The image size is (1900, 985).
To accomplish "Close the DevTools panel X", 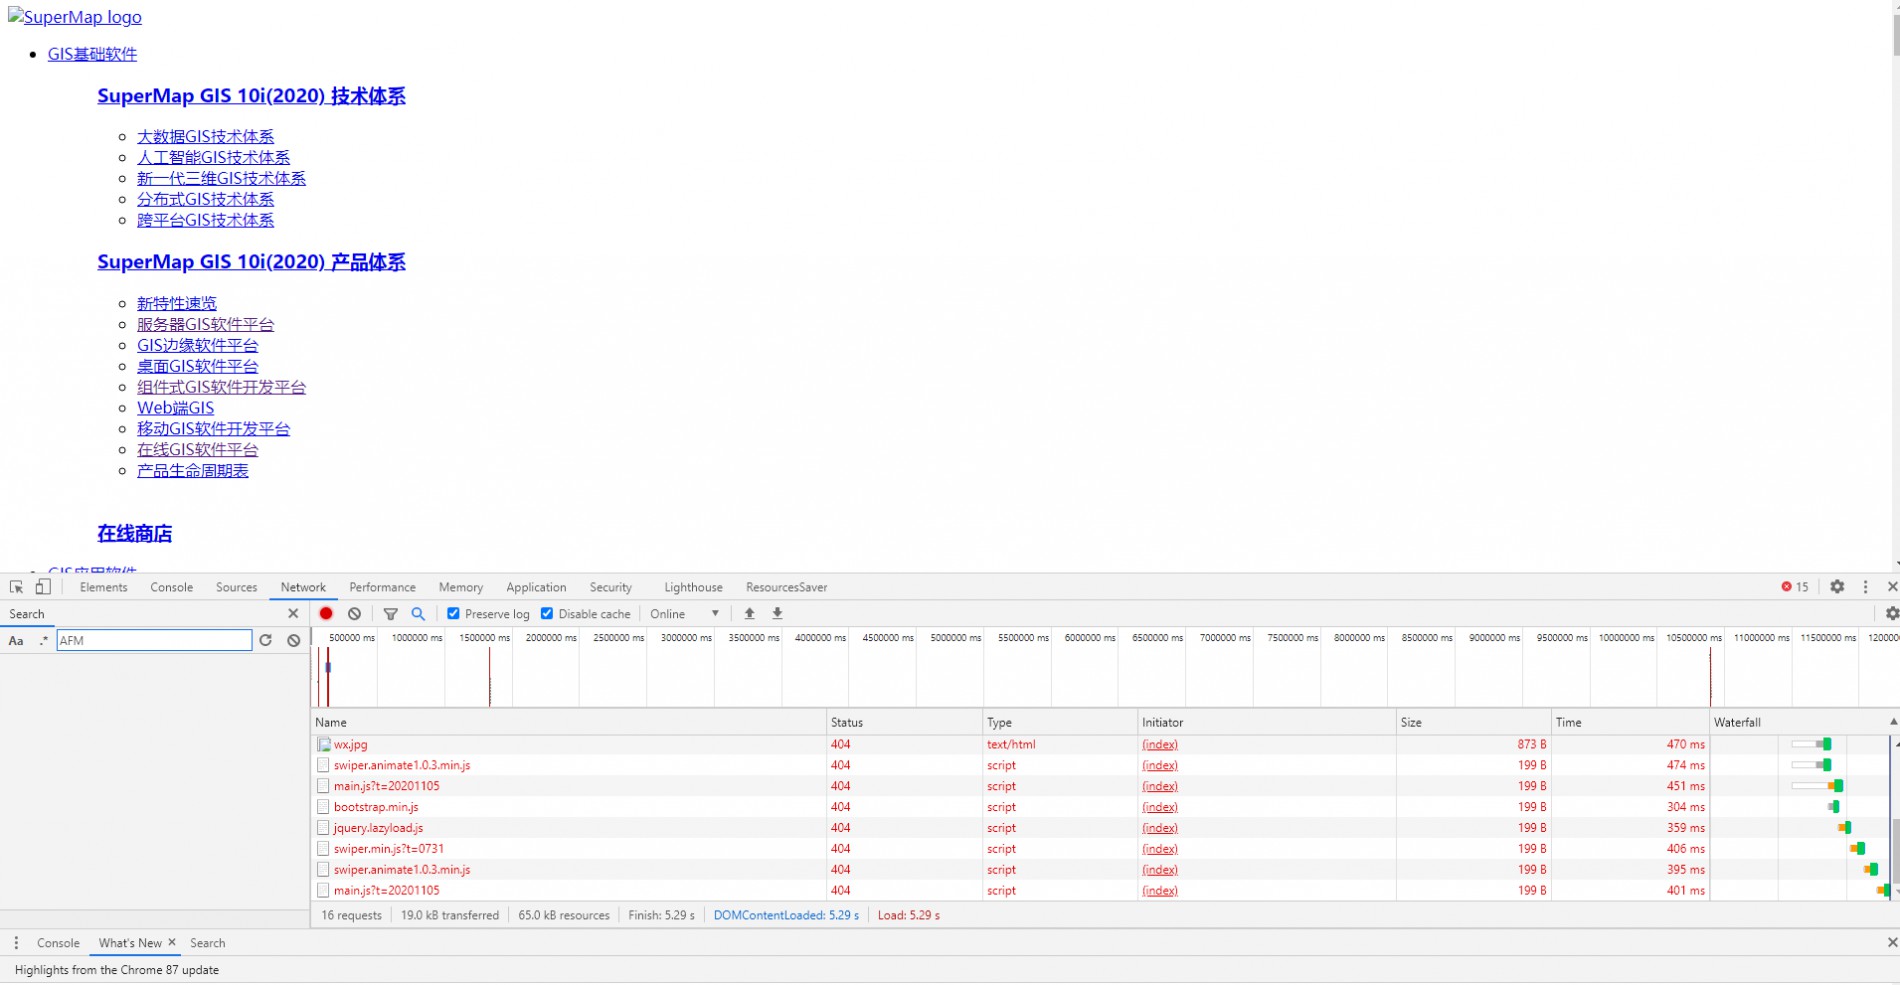I will point(1891,587).
